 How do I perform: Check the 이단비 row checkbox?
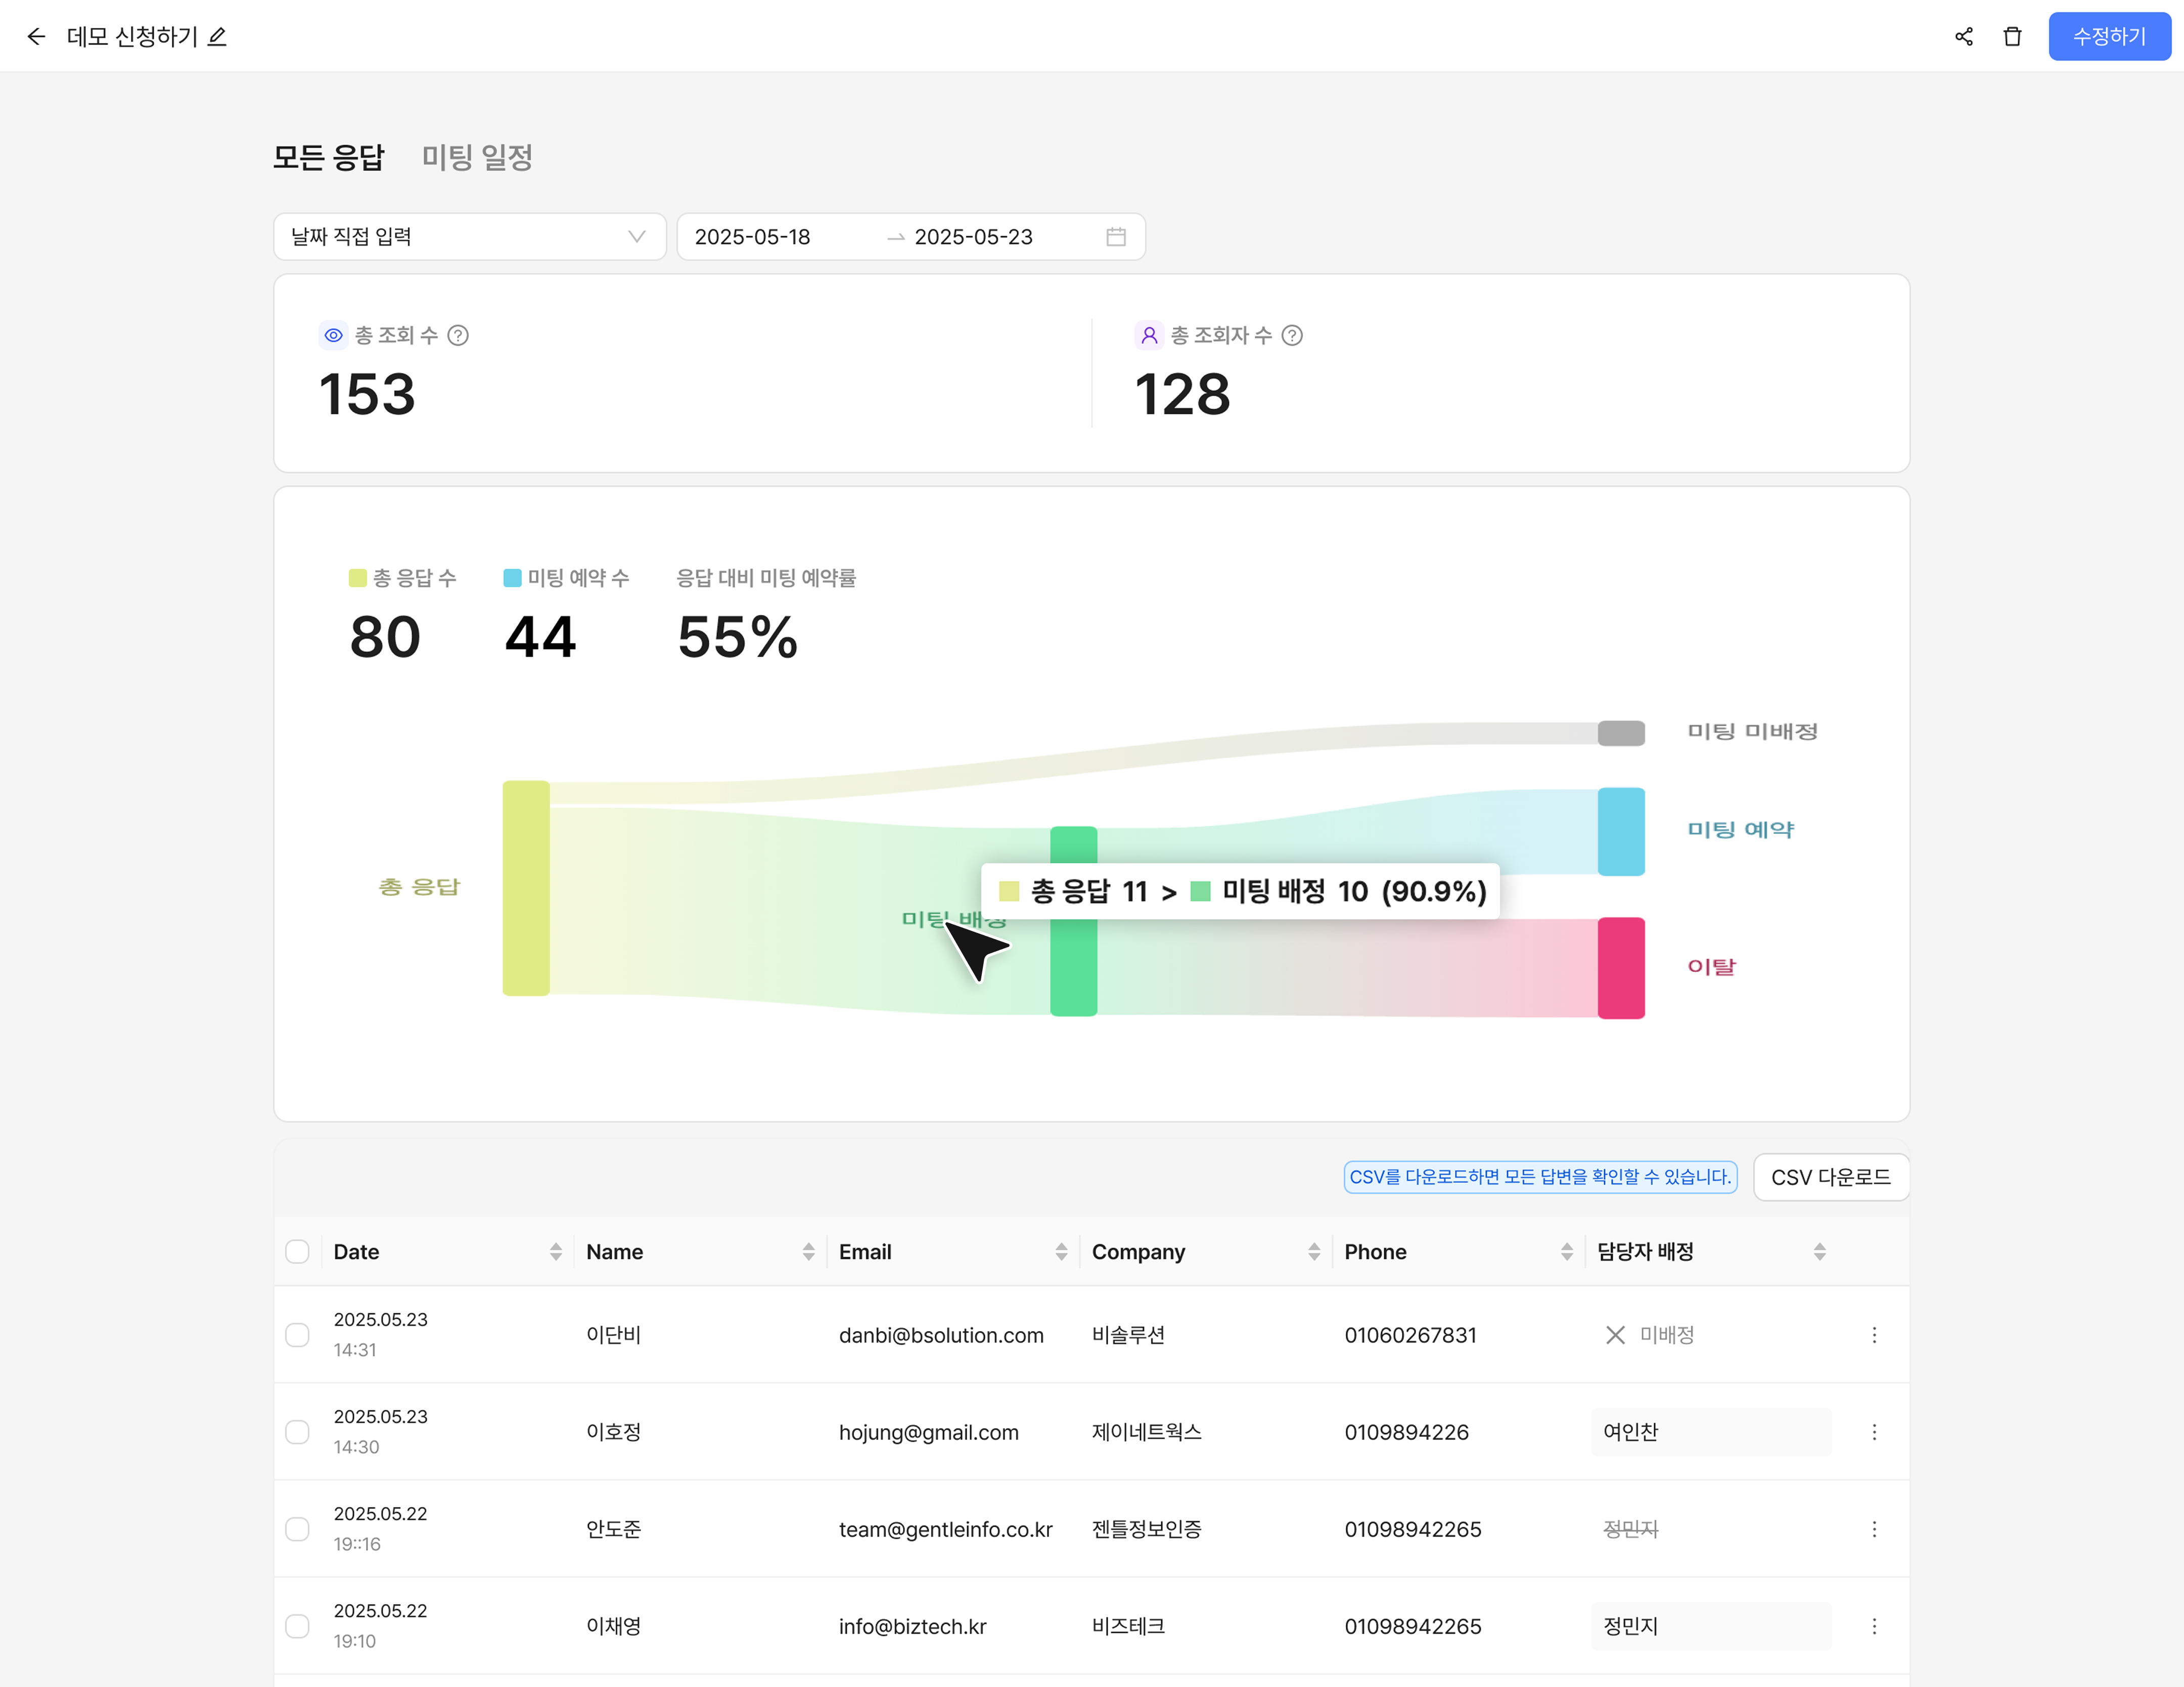tap(297, 1335)
